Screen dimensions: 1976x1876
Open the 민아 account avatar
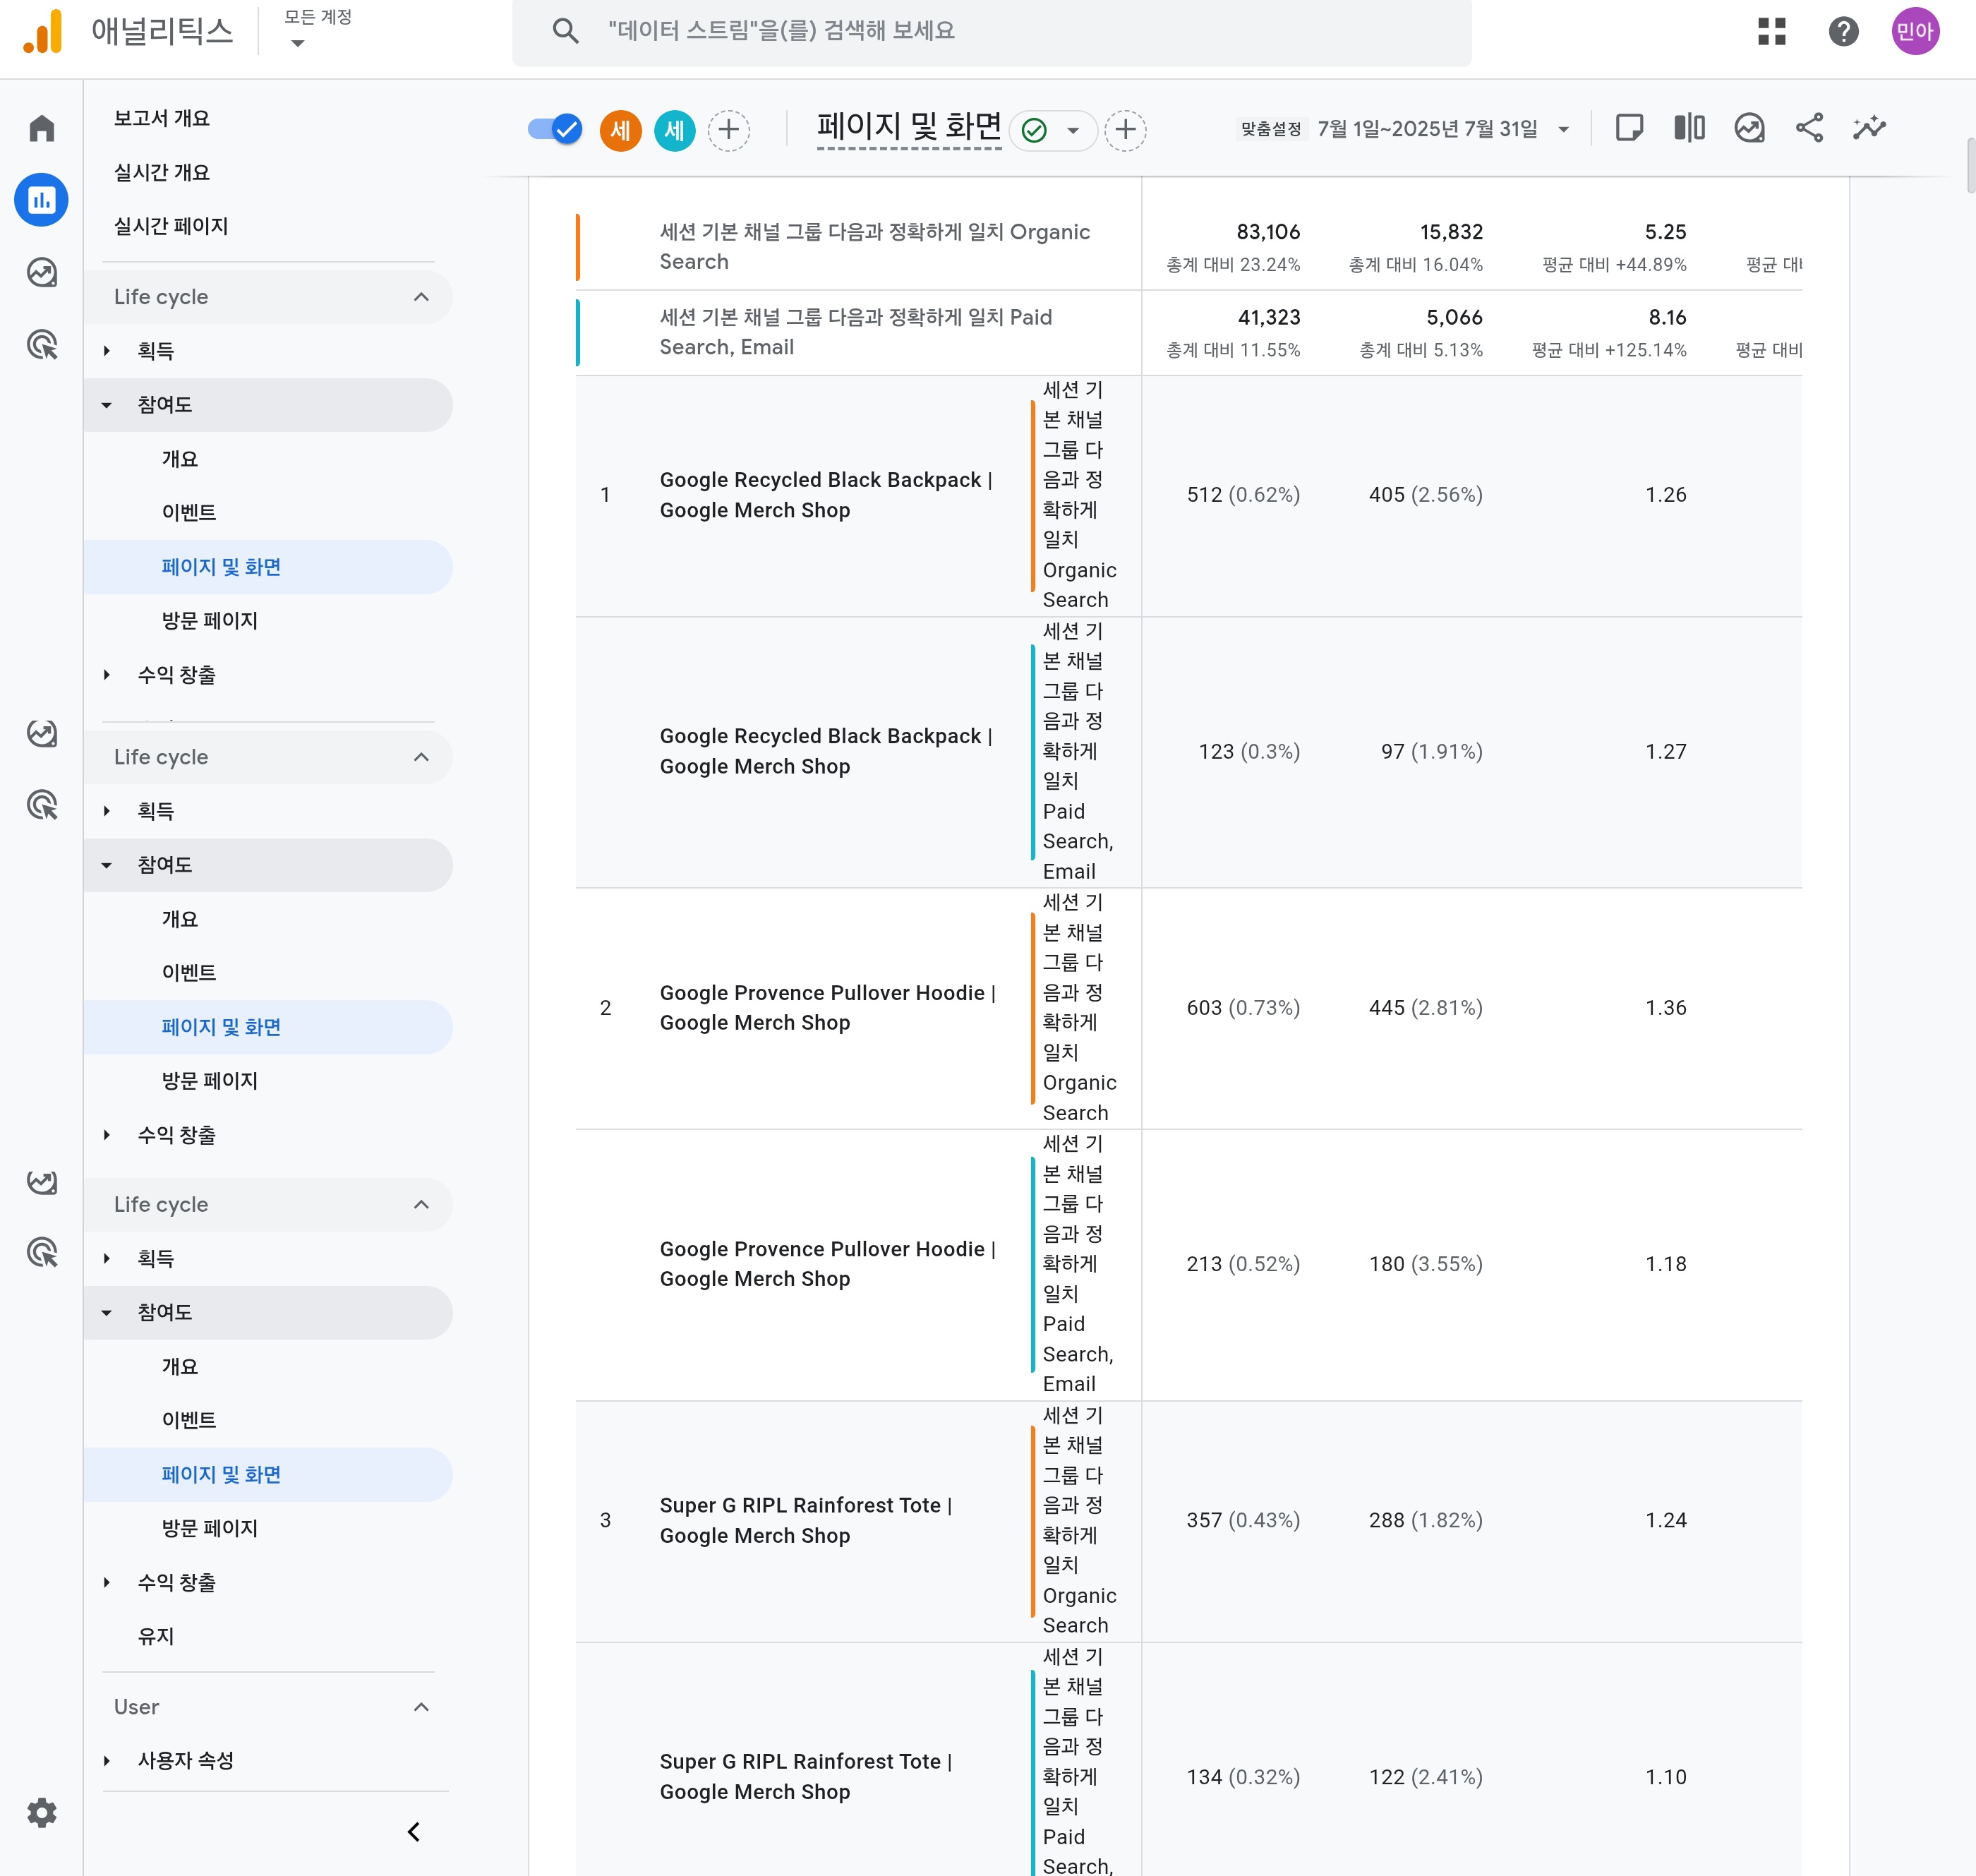1915,31
